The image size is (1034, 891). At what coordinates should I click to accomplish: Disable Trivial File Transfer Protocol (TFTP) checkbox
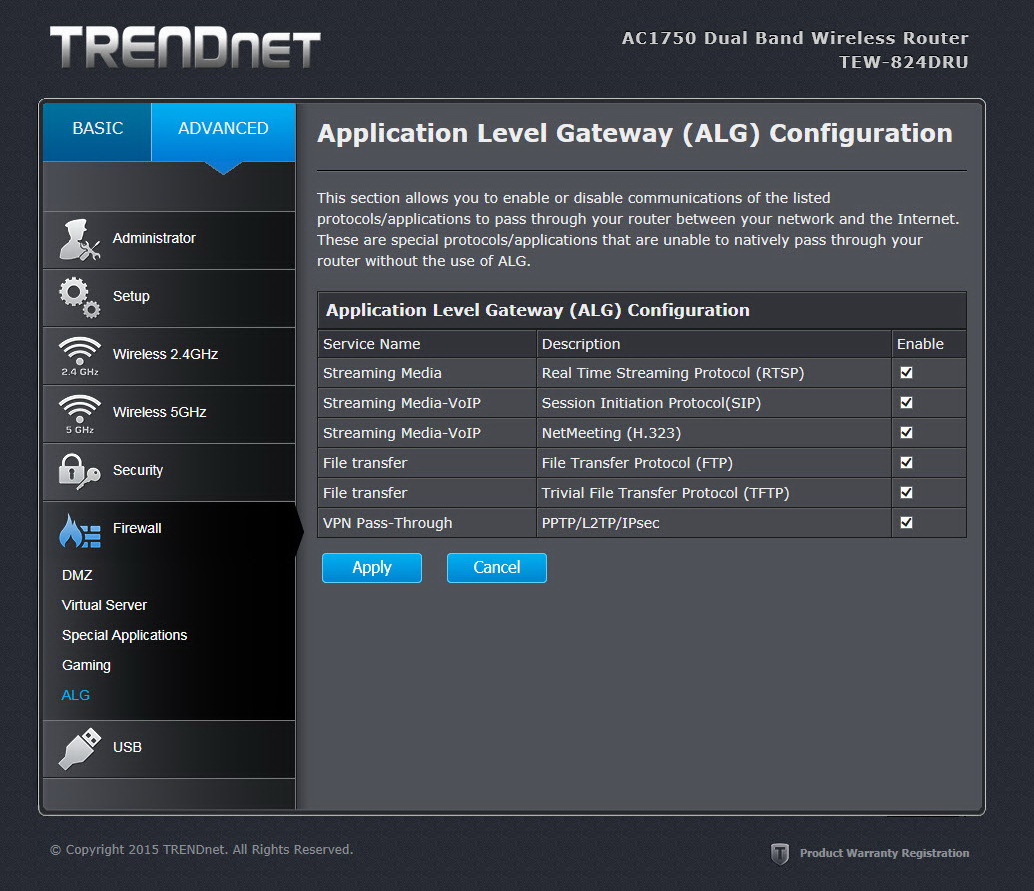click(907, 493)
